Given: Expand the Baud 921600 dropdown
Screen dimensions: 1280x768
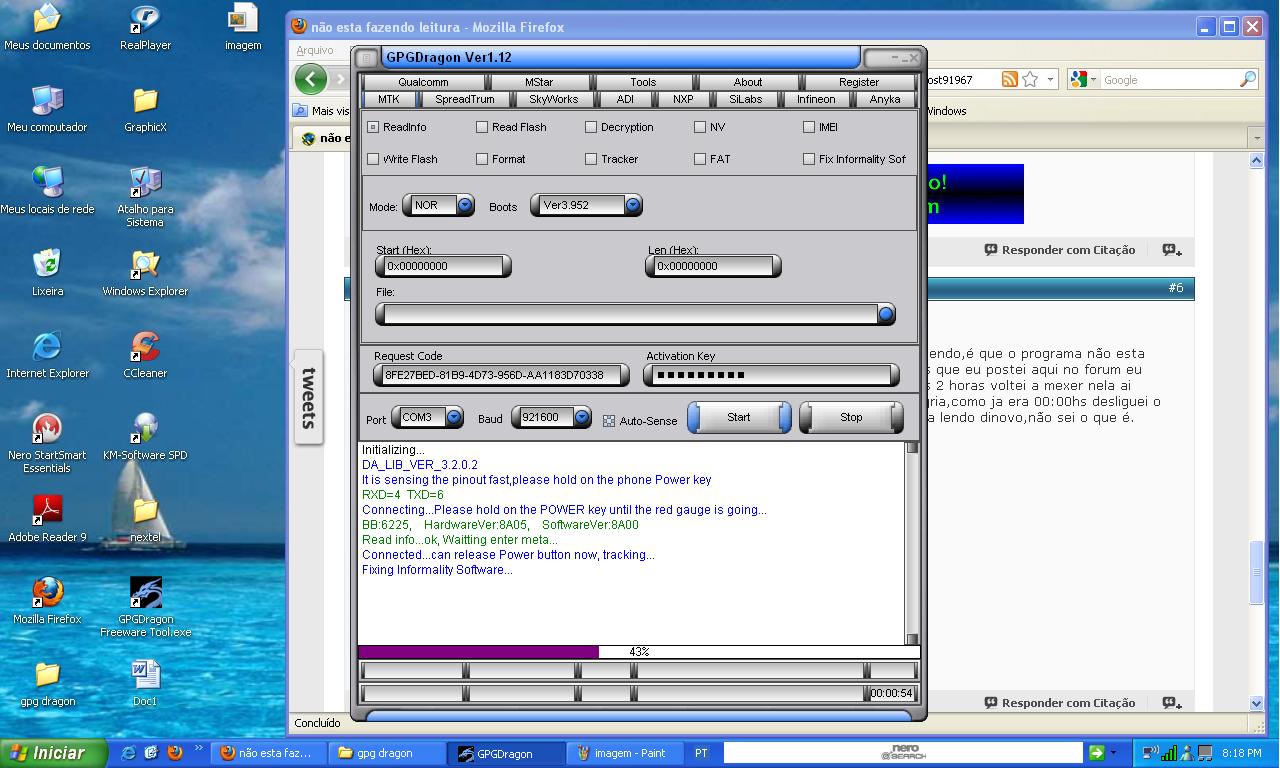Looking at the screenshot, I should [582, 417].
